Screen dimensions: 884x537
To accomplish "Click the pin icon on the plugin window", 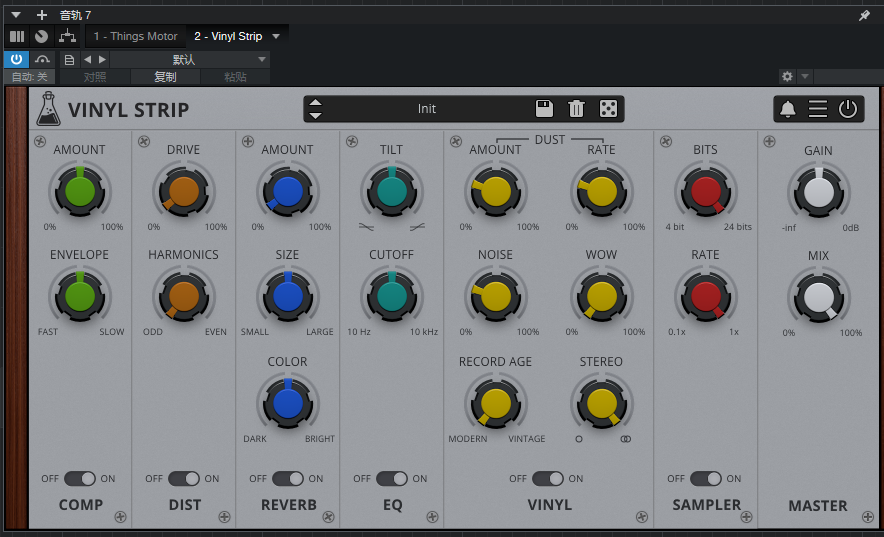I will coord(864,15).
